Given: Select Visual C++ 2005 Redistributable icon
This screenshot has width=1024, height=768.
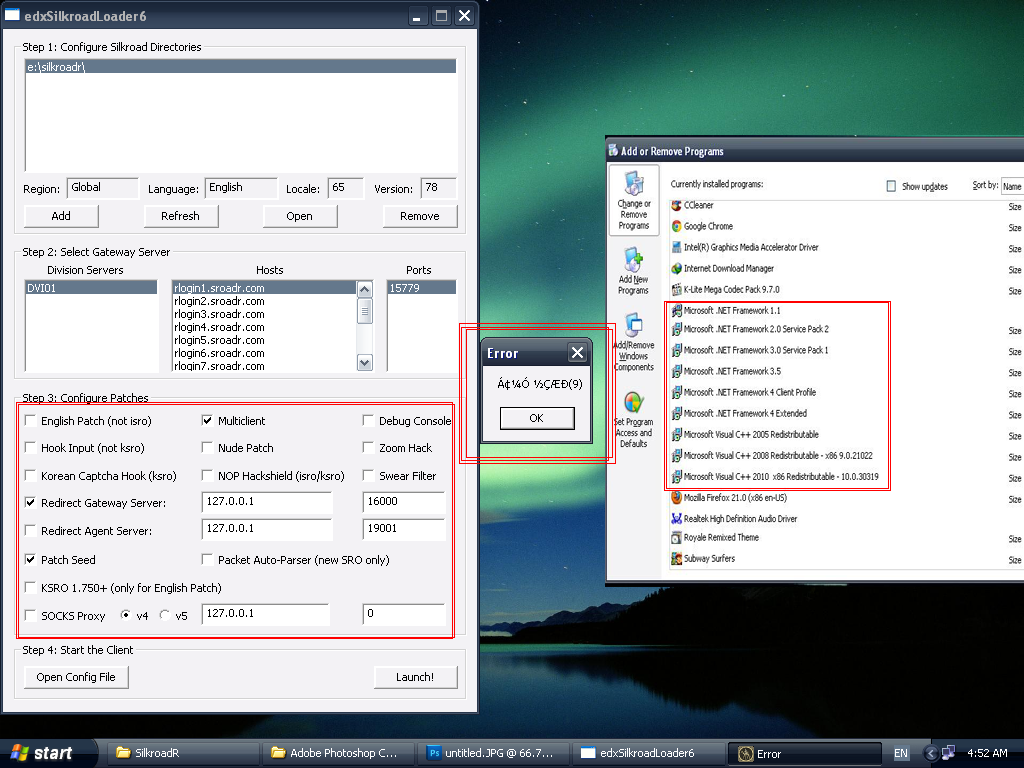Looking at the screenshot, I should (x=677, y=434).
